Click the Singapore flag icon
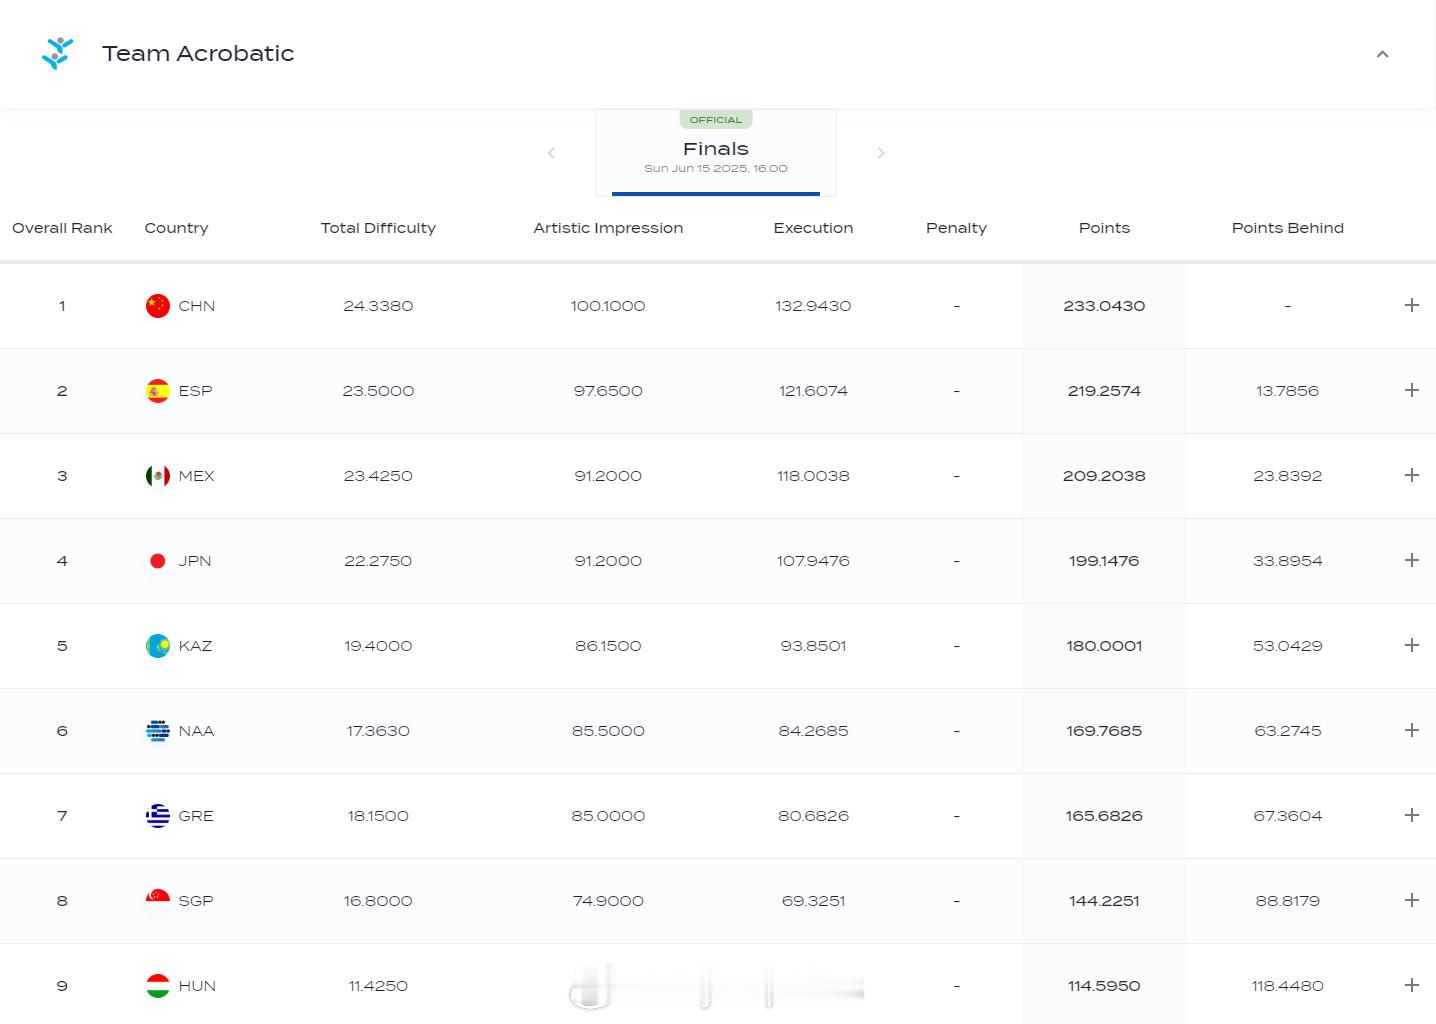This screenshot has width=1436, height=1024. 158,901
